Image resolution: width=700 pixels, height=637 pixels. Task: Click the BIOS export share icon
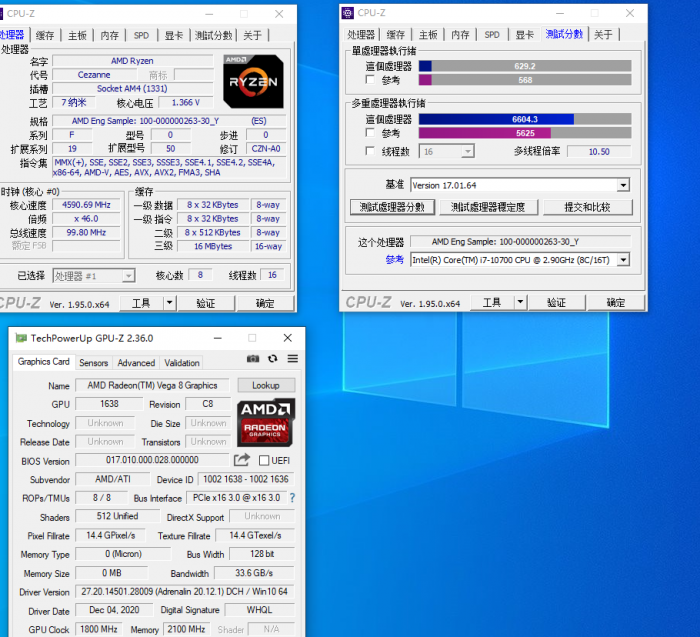pyautogui.click(x=242, y=460)
